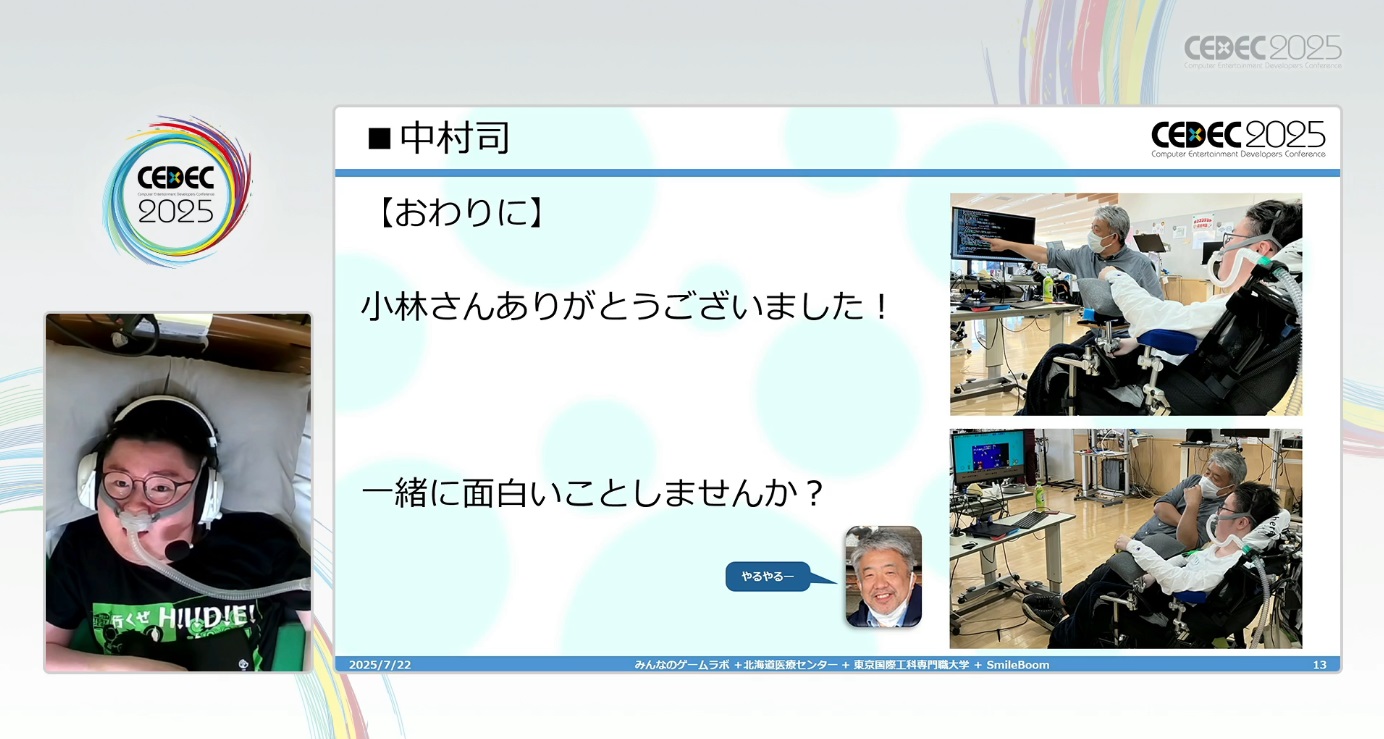Click the slide title 中村司
Viewport: 1384px width, 739px height.
[x=455, y=138]
